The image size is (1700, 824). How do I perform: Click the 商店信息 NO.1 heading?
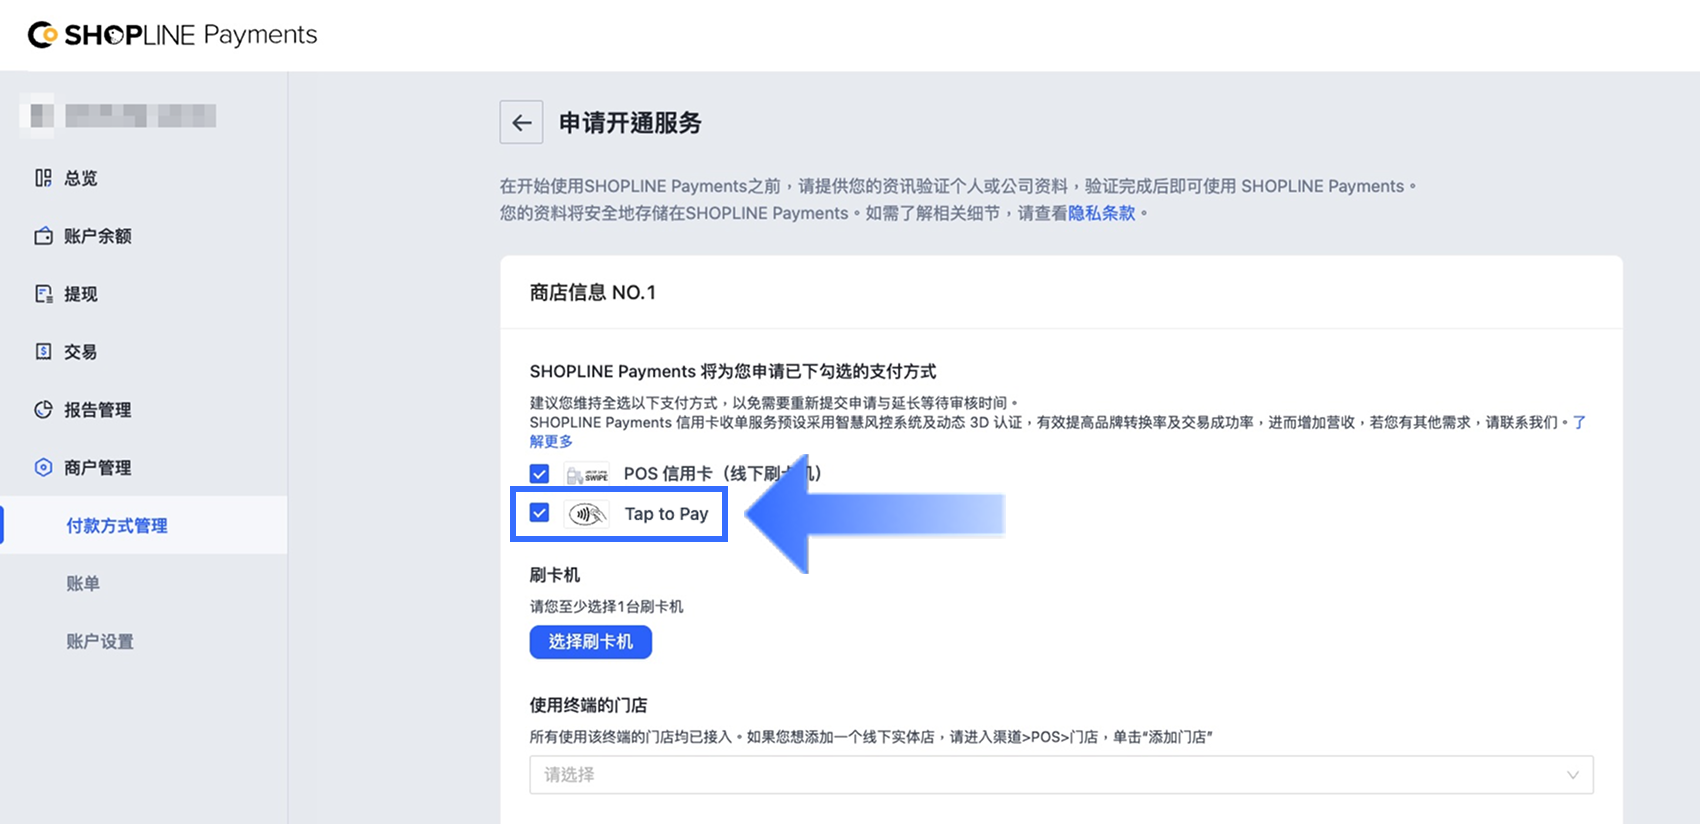coord(593,292)
